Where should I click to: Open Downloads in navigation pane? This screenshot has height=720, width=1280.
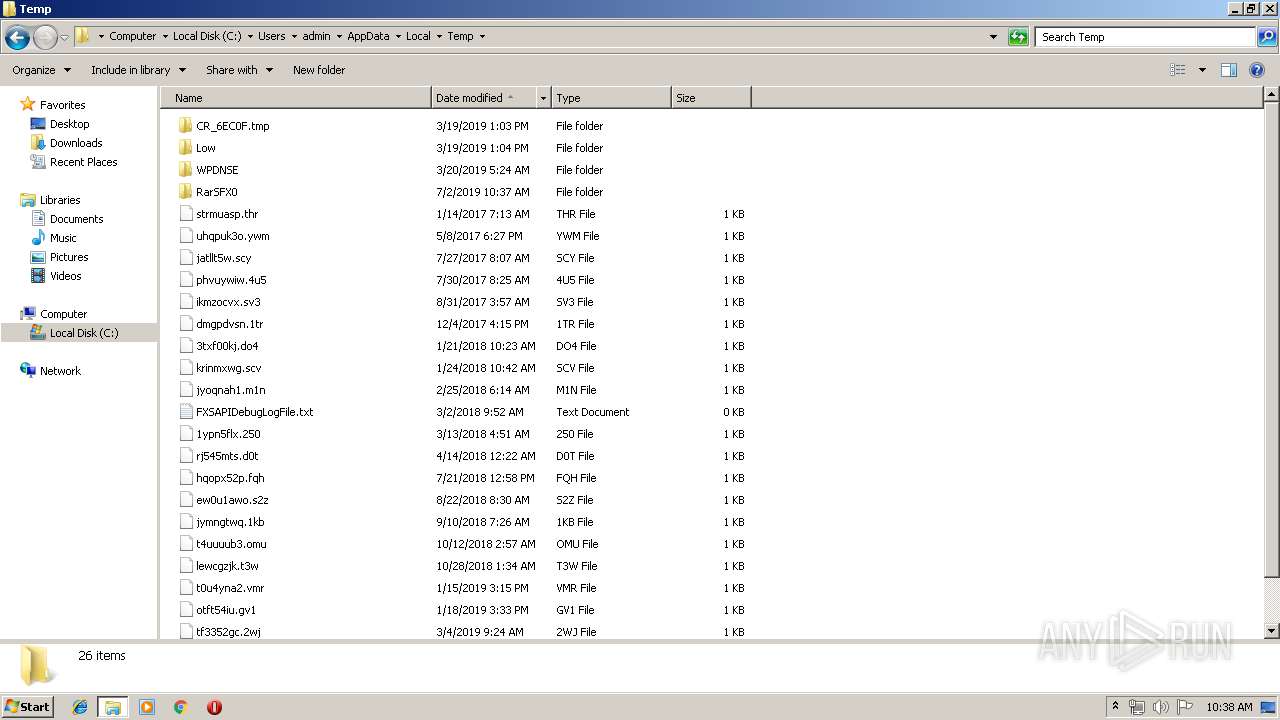[76, 143]
